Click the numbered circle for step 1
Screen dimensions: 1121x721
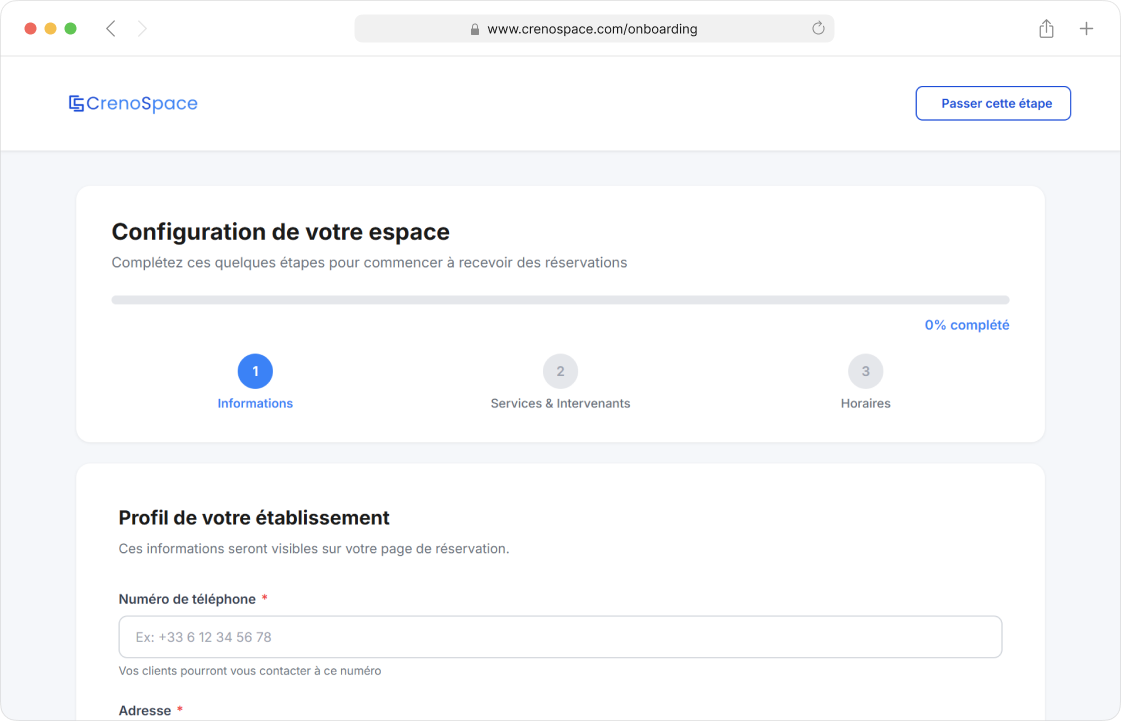tap(255, 370)
